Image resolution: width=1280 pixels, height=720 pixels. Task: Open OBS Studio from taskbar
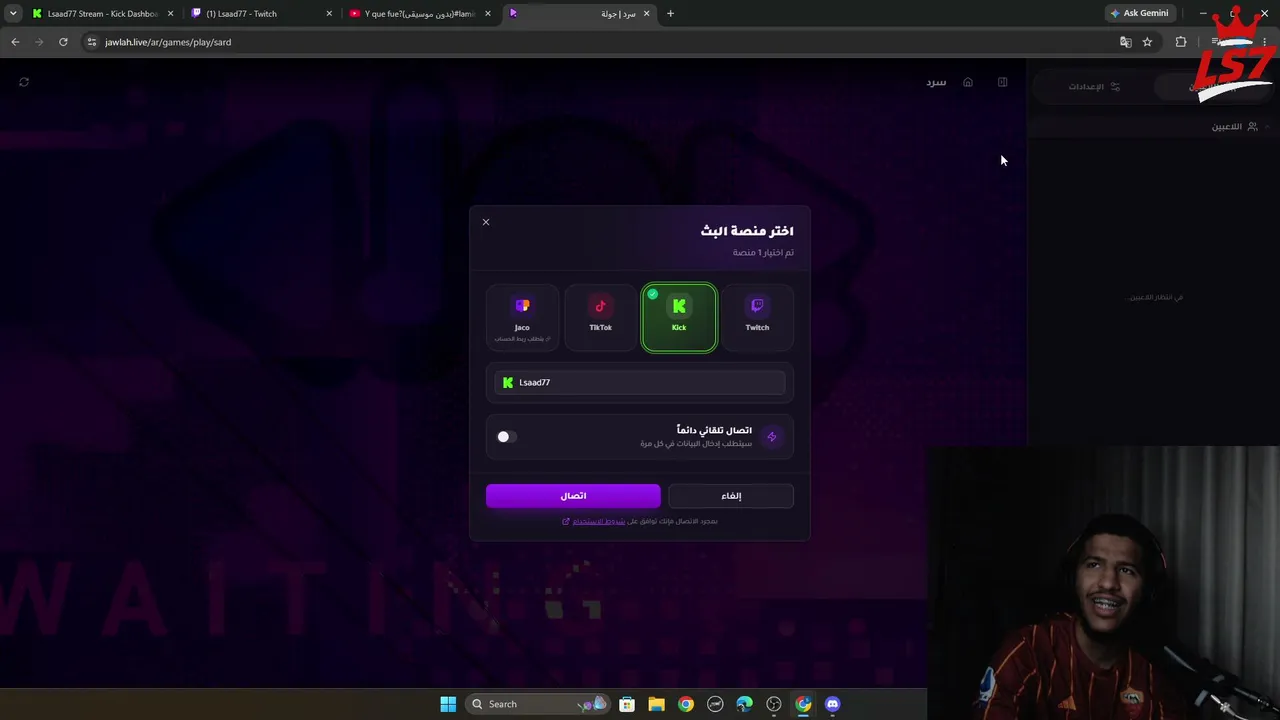pyautogui.click(x=774, y=704)
